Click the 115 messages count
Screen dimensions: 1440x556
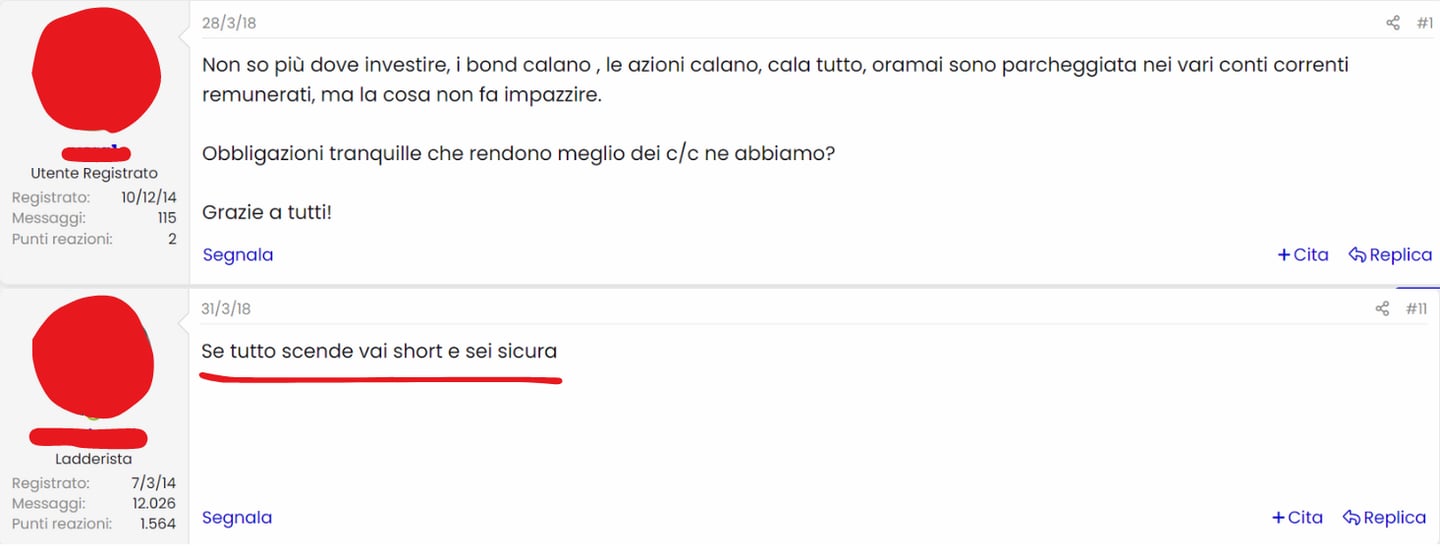(166, 218)
